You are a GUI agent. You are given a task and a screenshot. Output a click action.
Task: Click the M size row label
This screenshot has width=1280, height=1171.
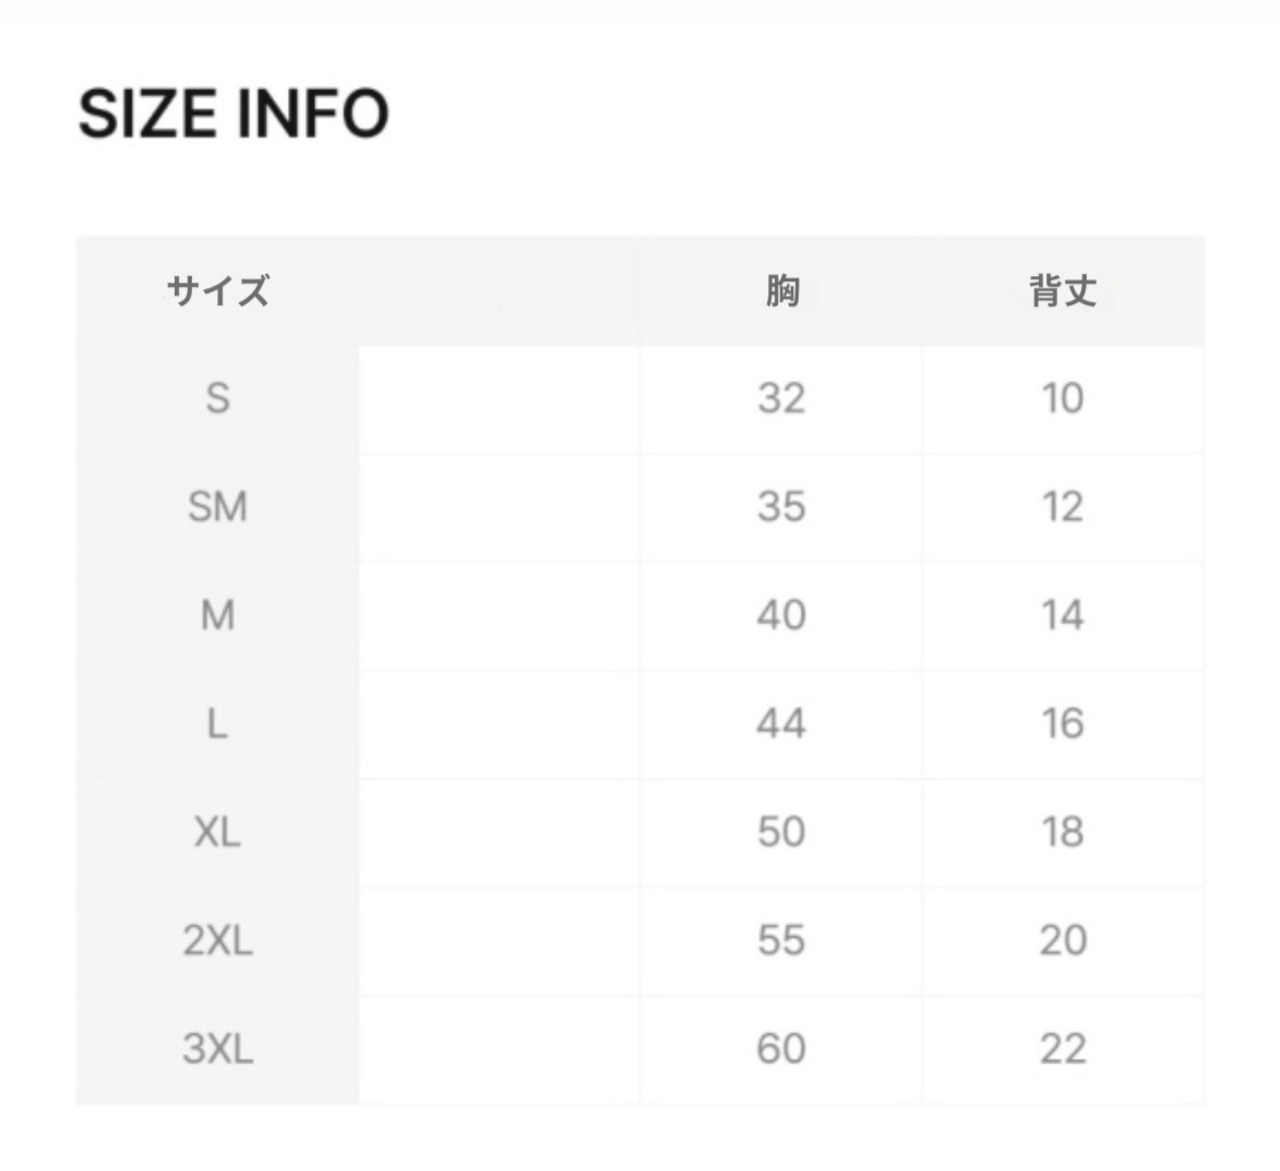[218, 615]
